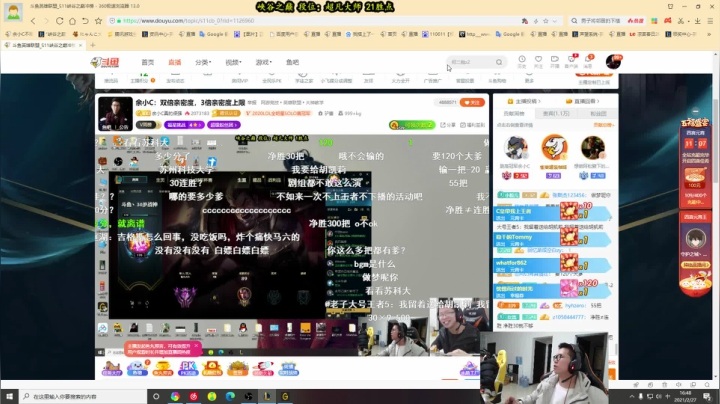Click the Windows taskbar search box

click(x=83, y=396)
